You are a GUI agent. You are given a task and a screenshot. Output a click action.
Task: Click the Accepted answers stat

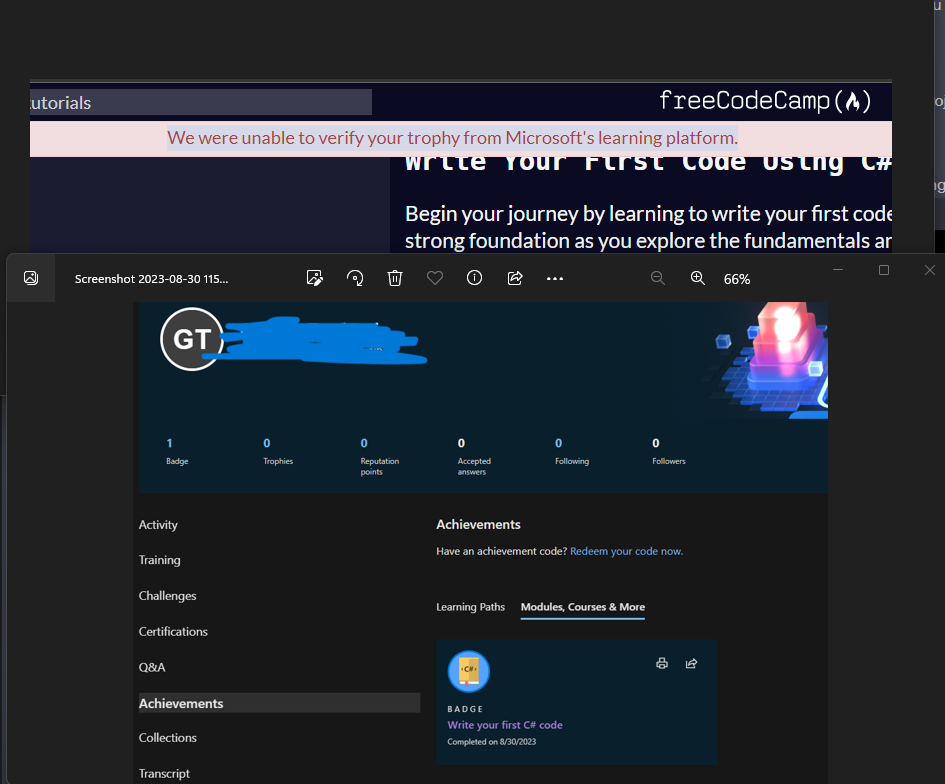point(474,457)
